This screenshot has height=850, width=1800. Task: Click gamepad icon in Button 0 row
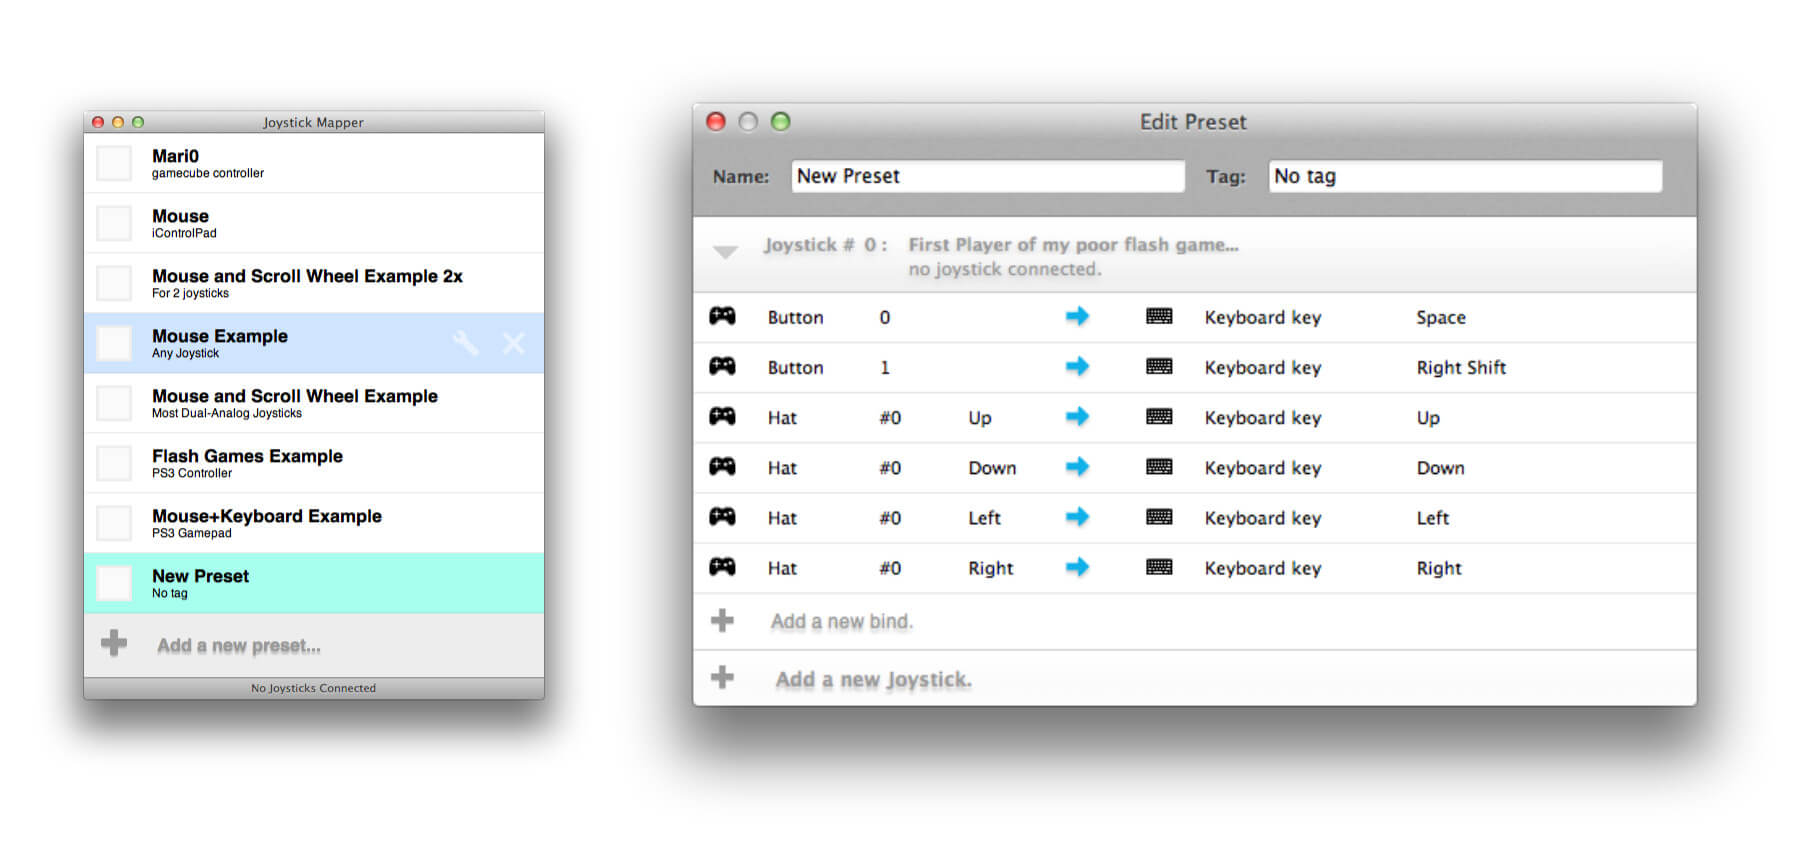722,317
